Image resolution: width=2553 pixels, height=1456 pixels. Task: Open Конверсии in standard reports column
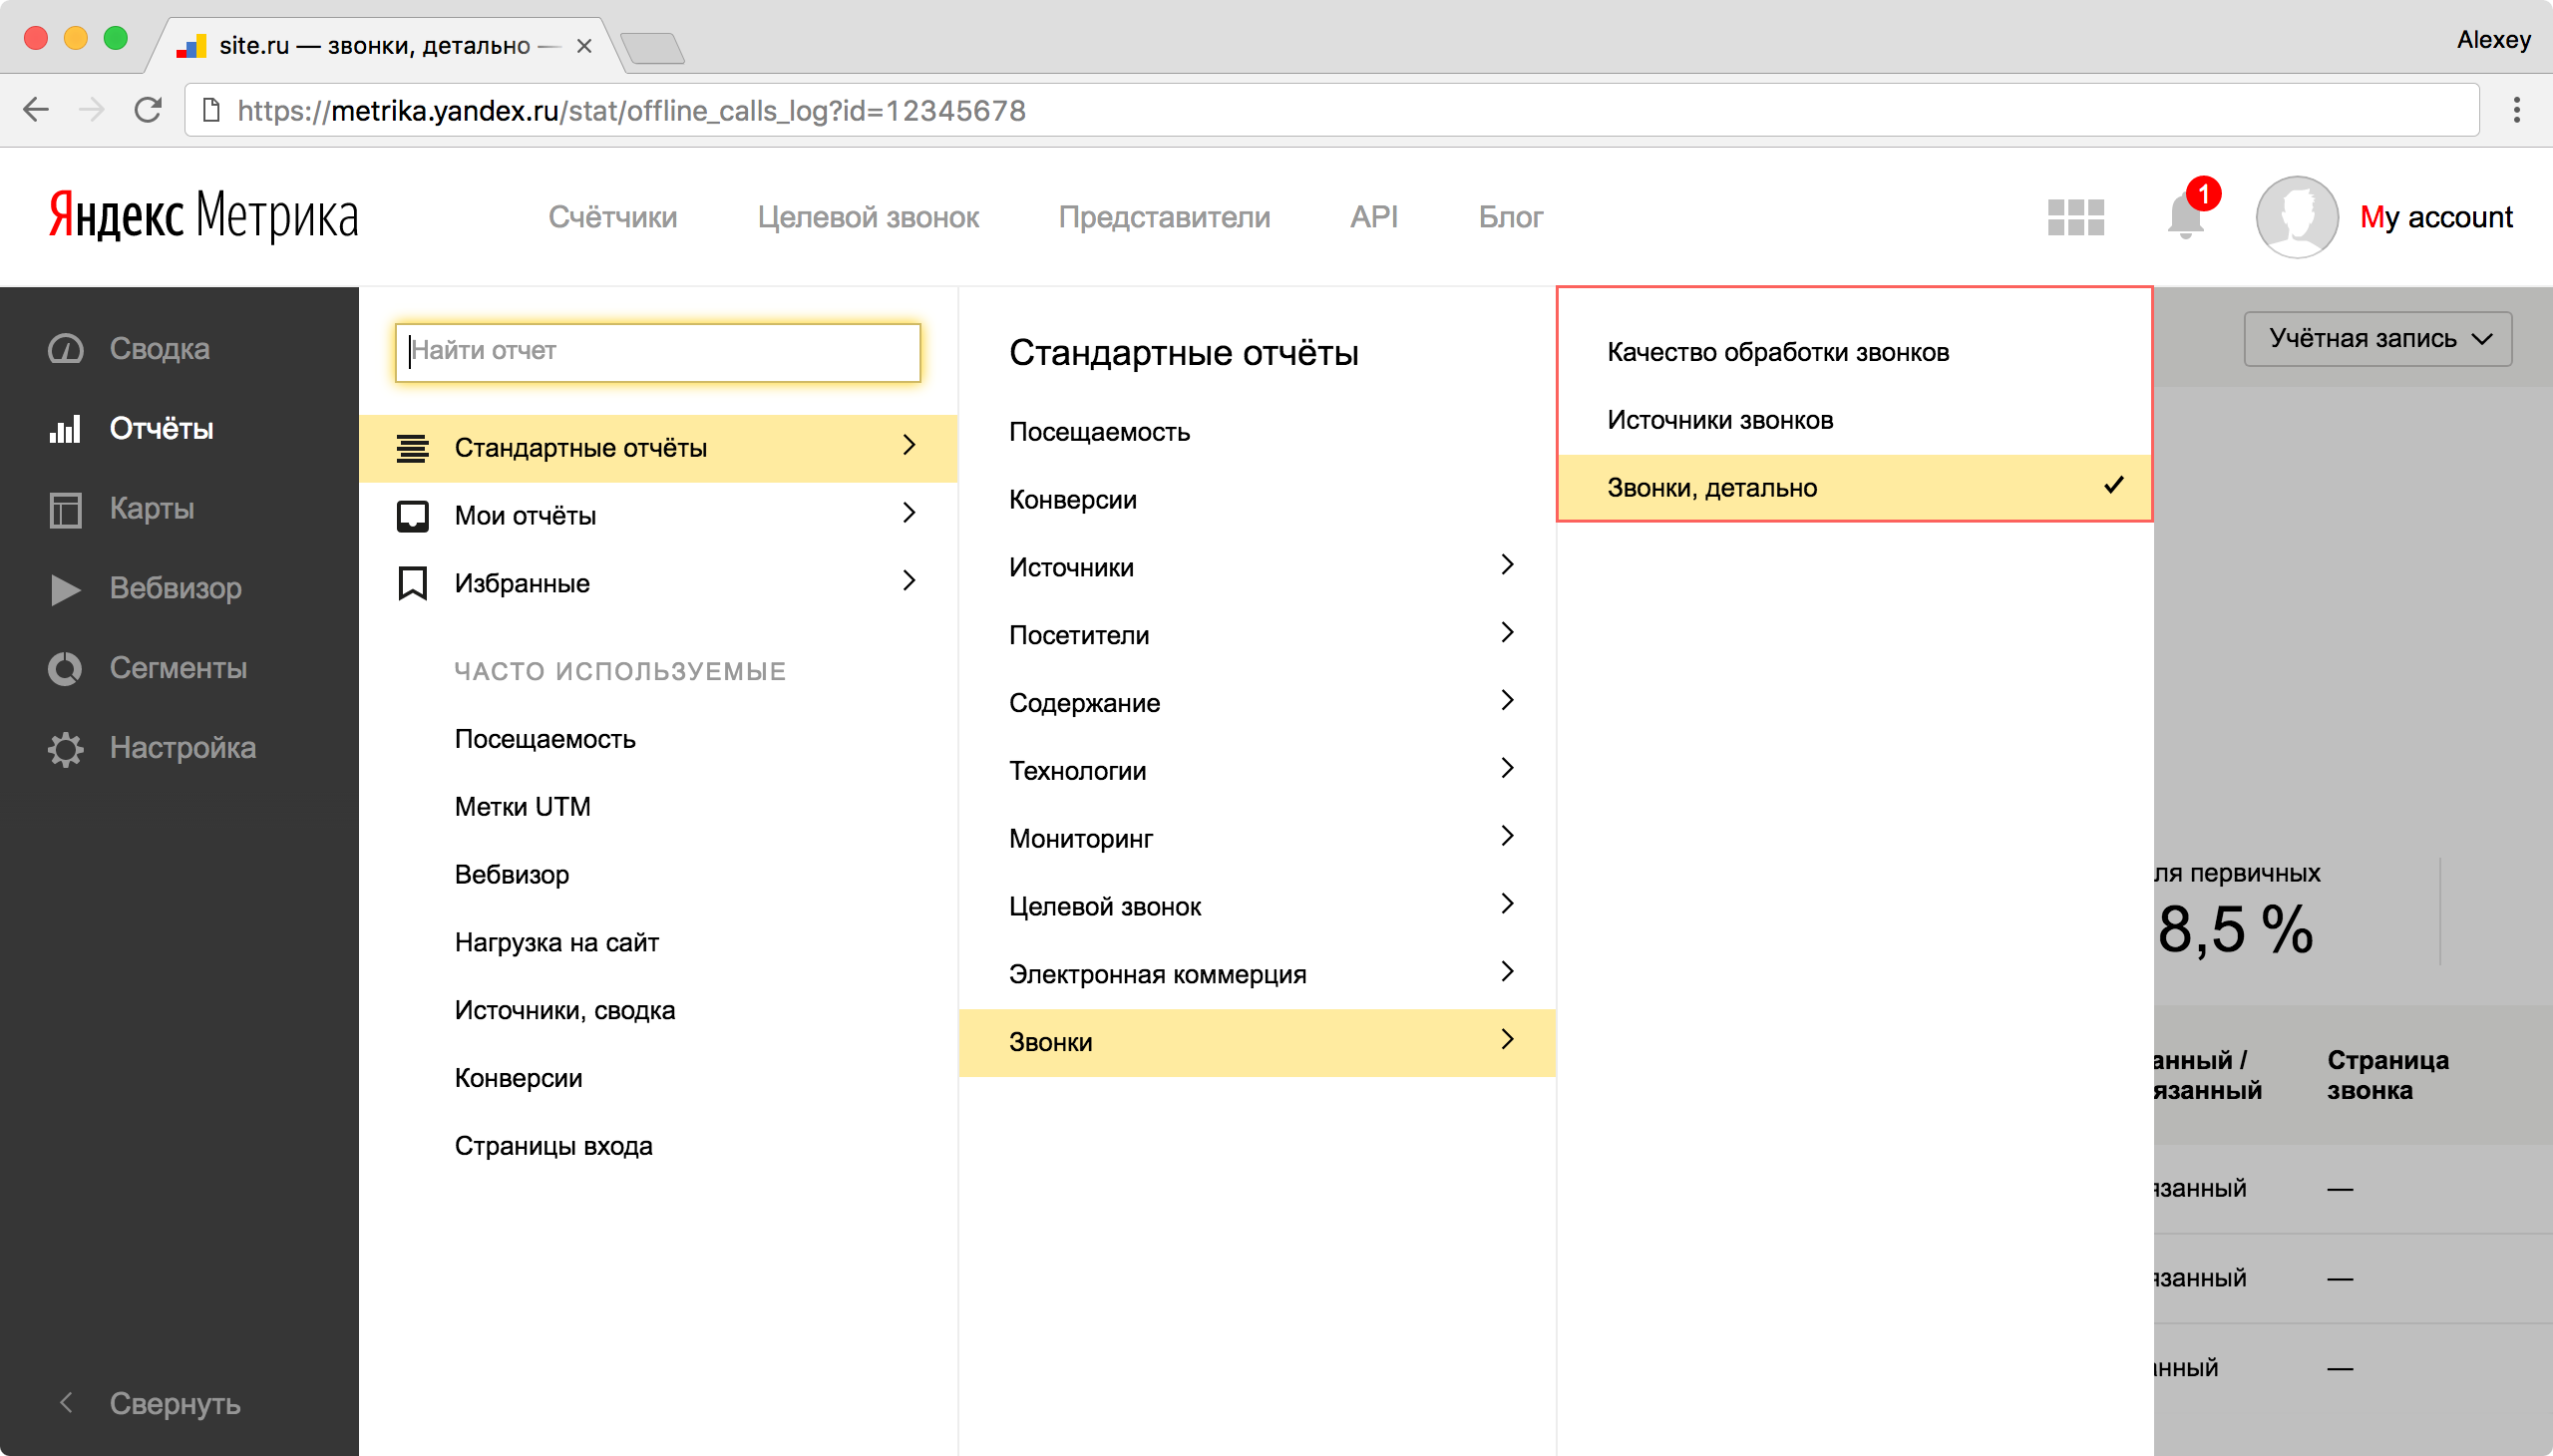[1072, 500]
